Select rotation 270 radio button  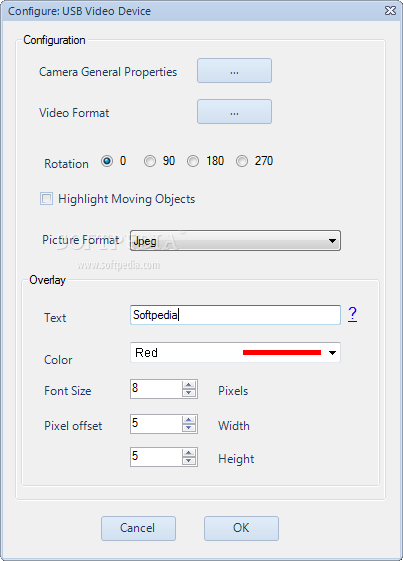click(242, 161)
